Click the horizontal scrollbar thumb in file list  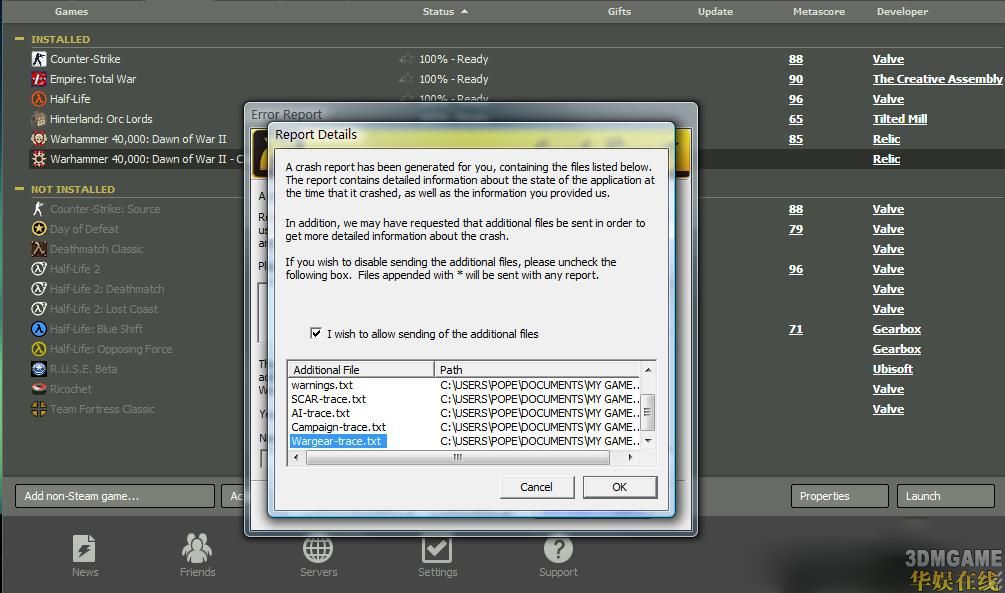pos(458,457)
